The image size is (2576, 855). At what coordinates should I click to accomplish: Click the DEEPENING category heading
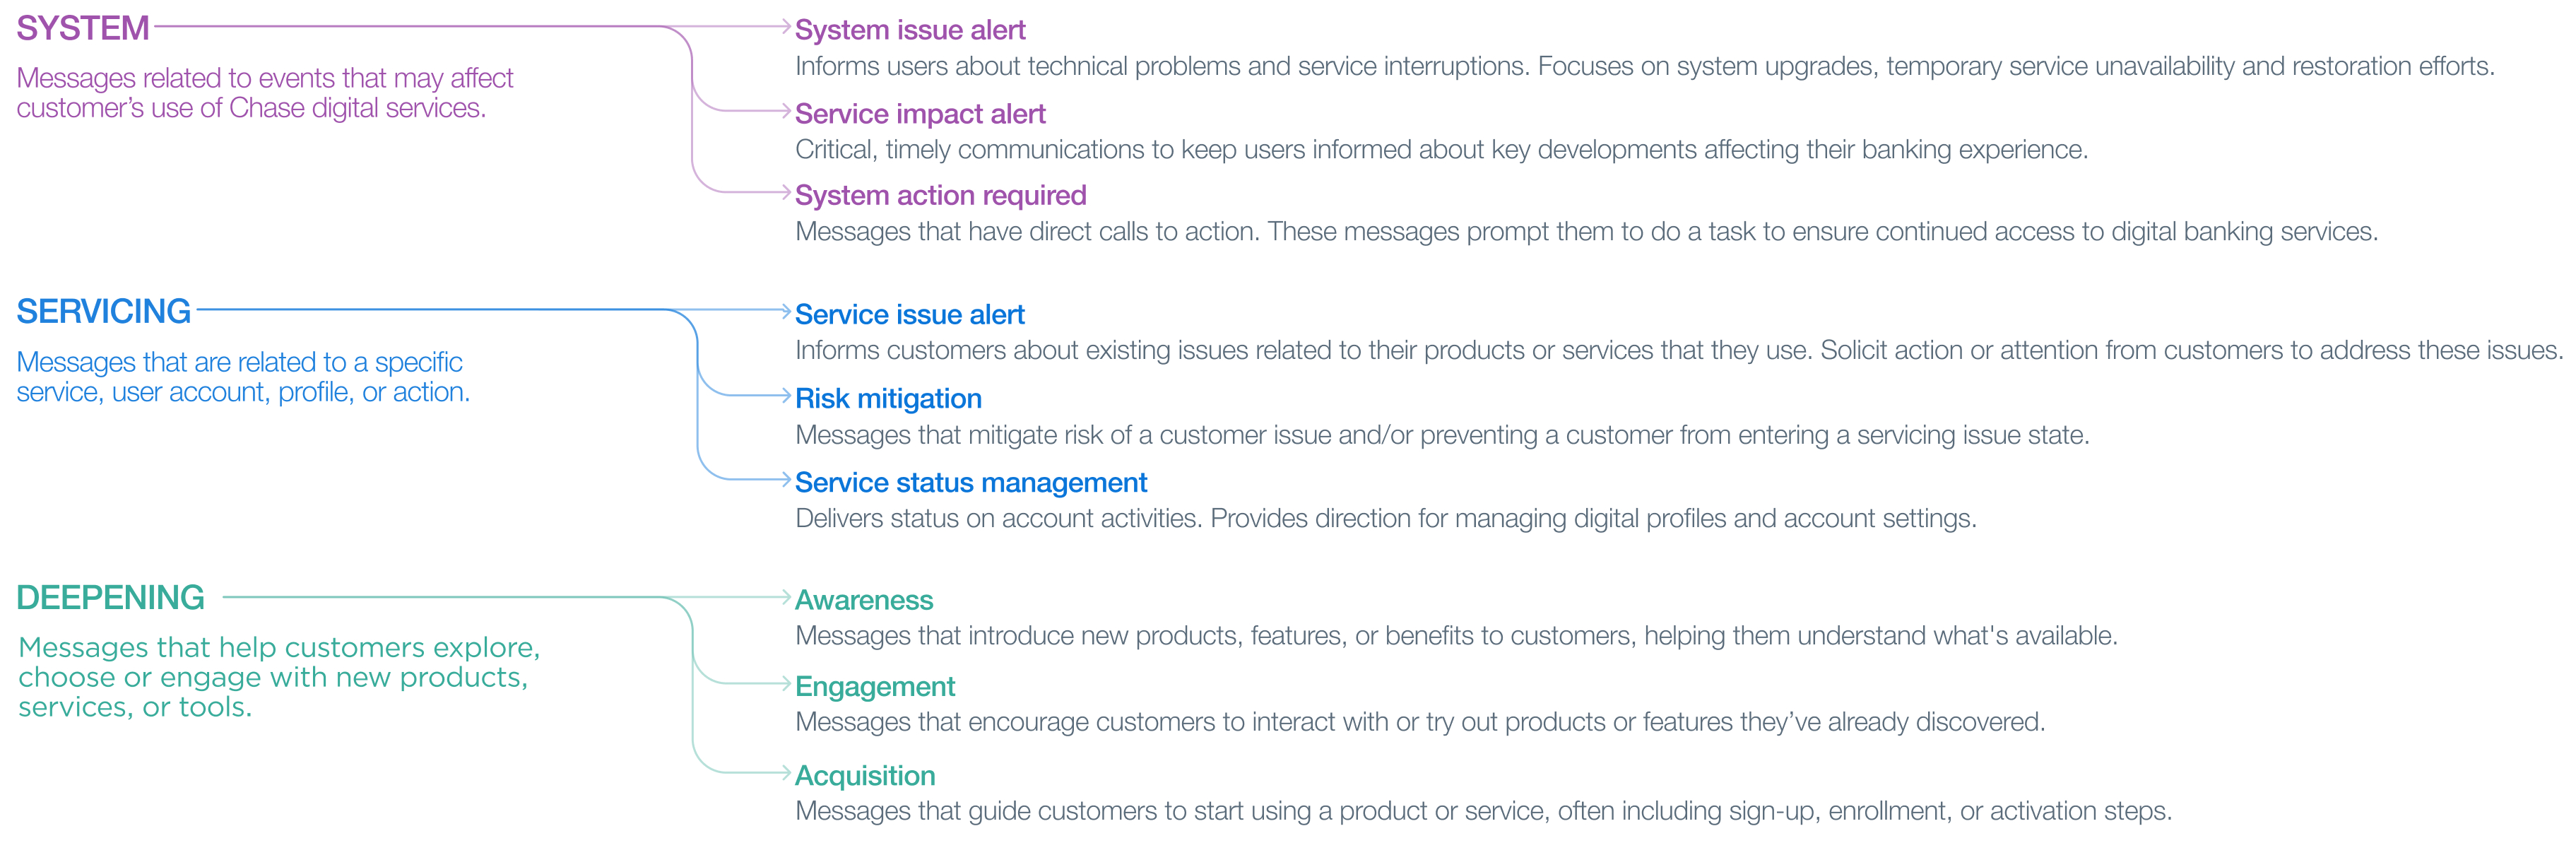(x=110, y=598)
